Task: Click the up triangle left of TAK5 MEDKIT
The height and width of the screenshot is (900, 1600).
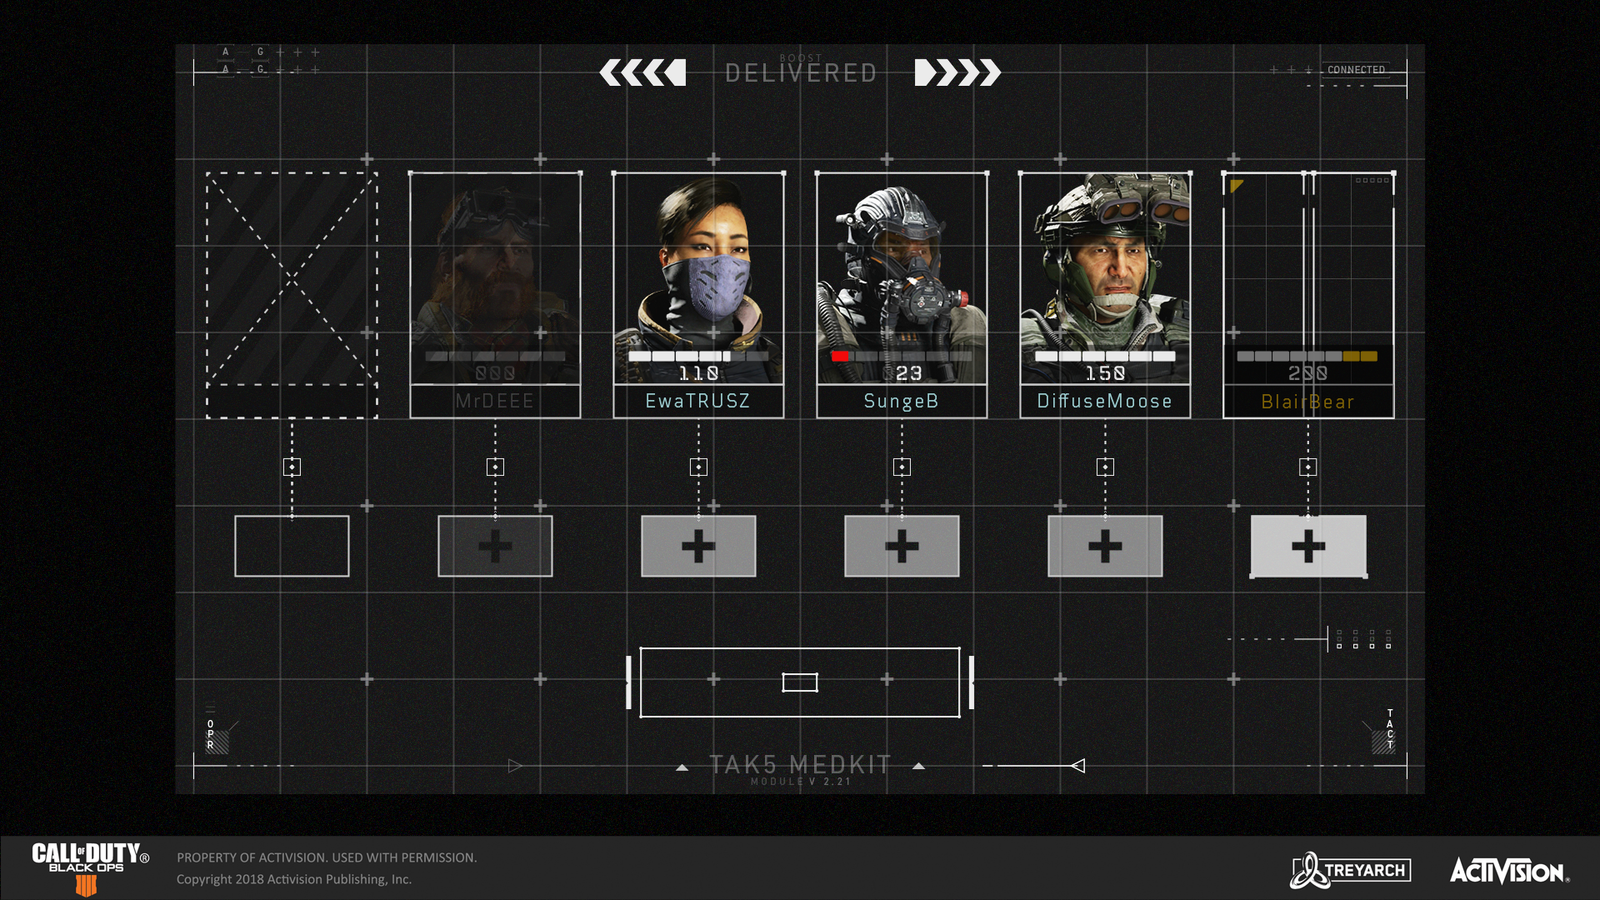Action: [682, 768]
